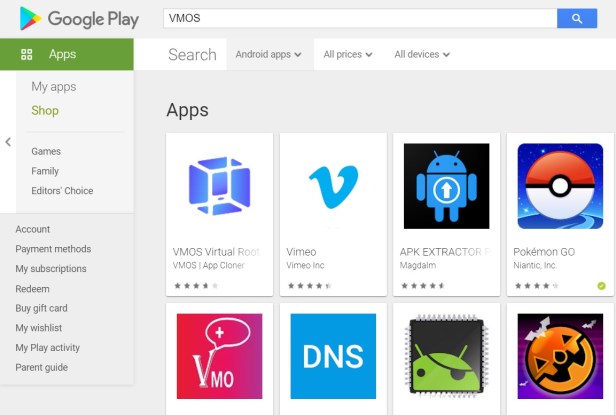Open the DNS app icon
This screenshot has width=616, height=415.
click(x=333, y=357)
